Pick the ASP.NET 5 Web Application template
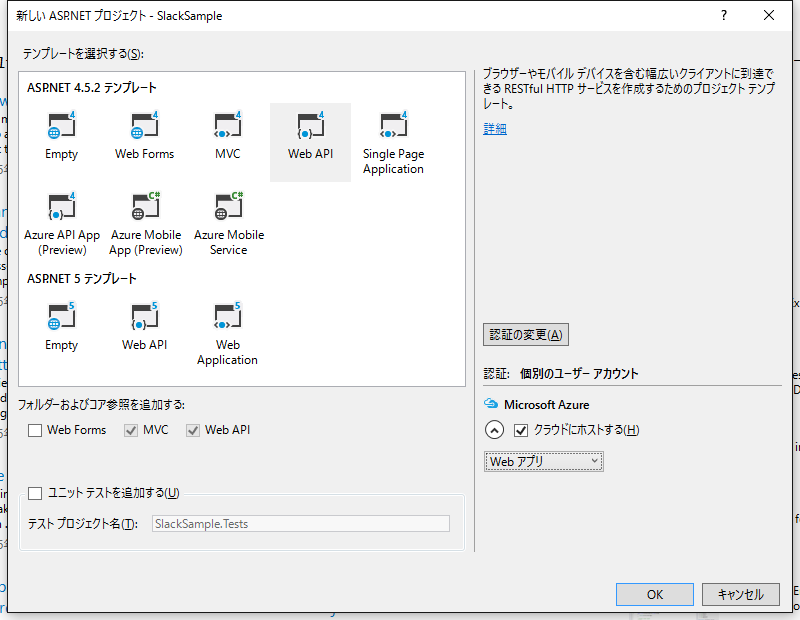This screenshot has width=800, height=620. pos(228,334)
